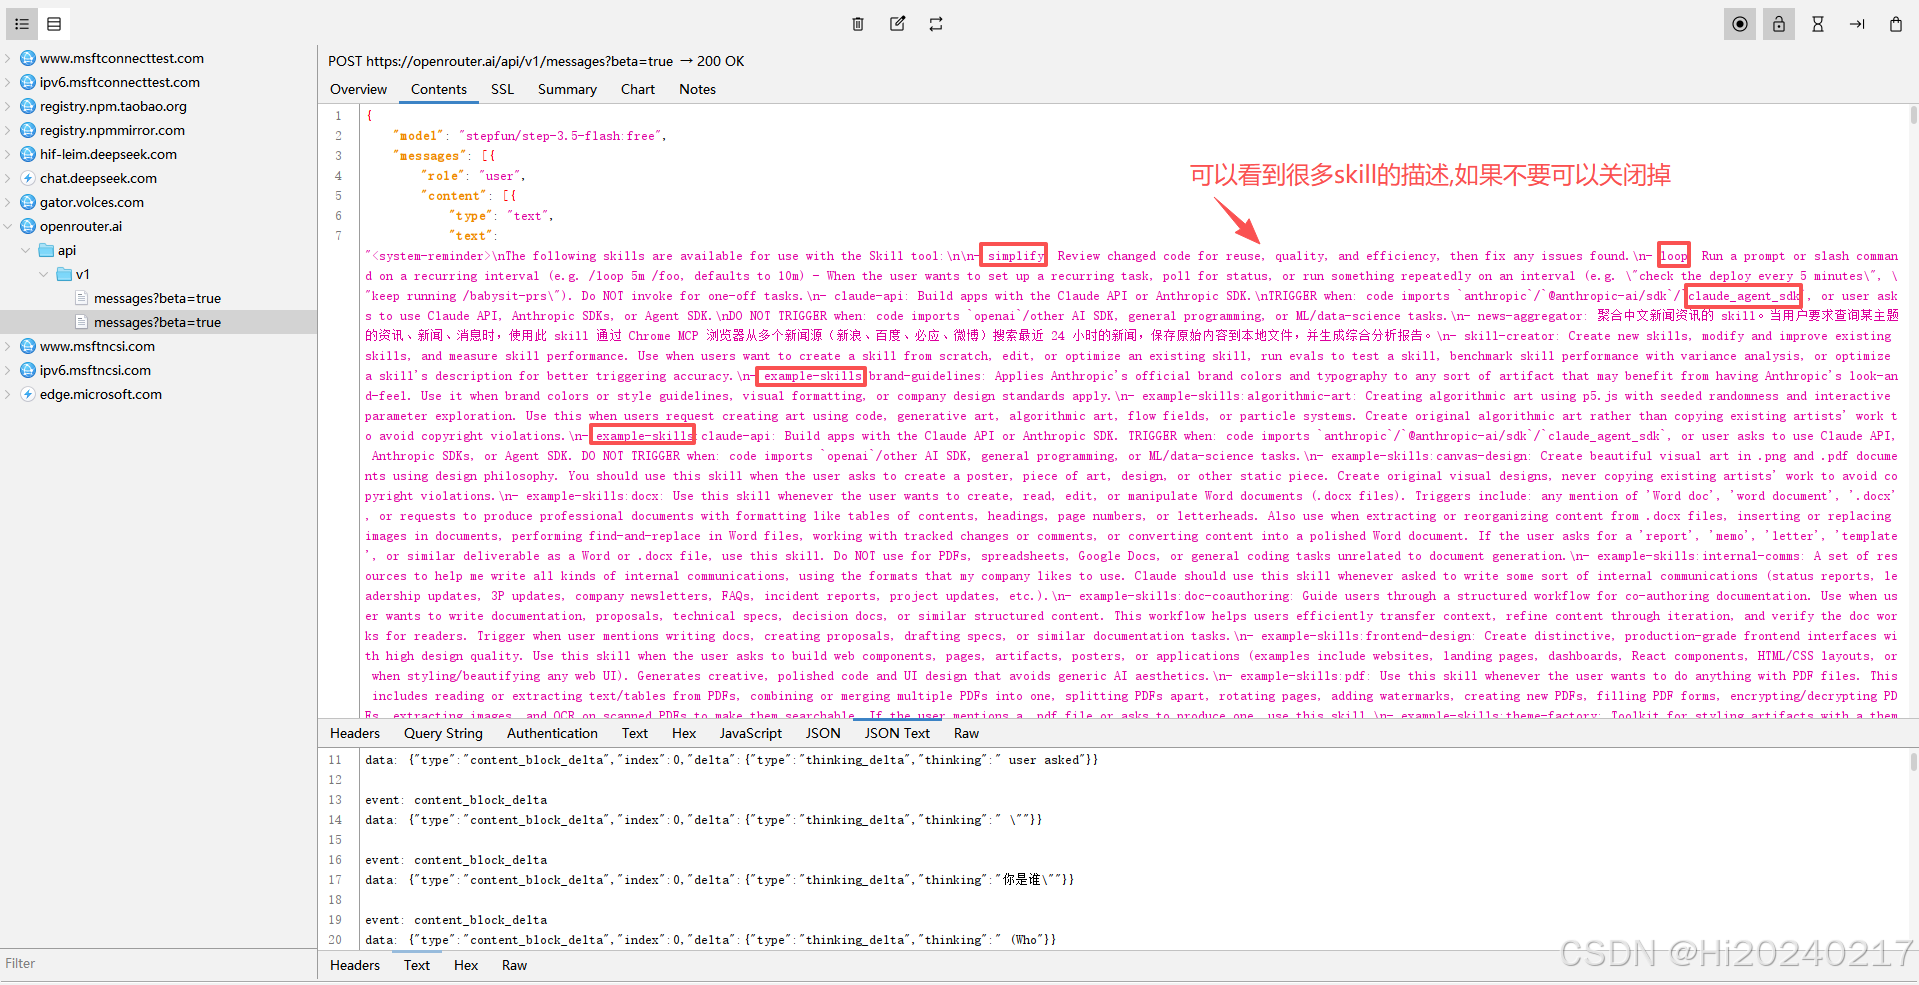
Task: Toggle SSL proxying lock icon
Action: click(1779, 24)
